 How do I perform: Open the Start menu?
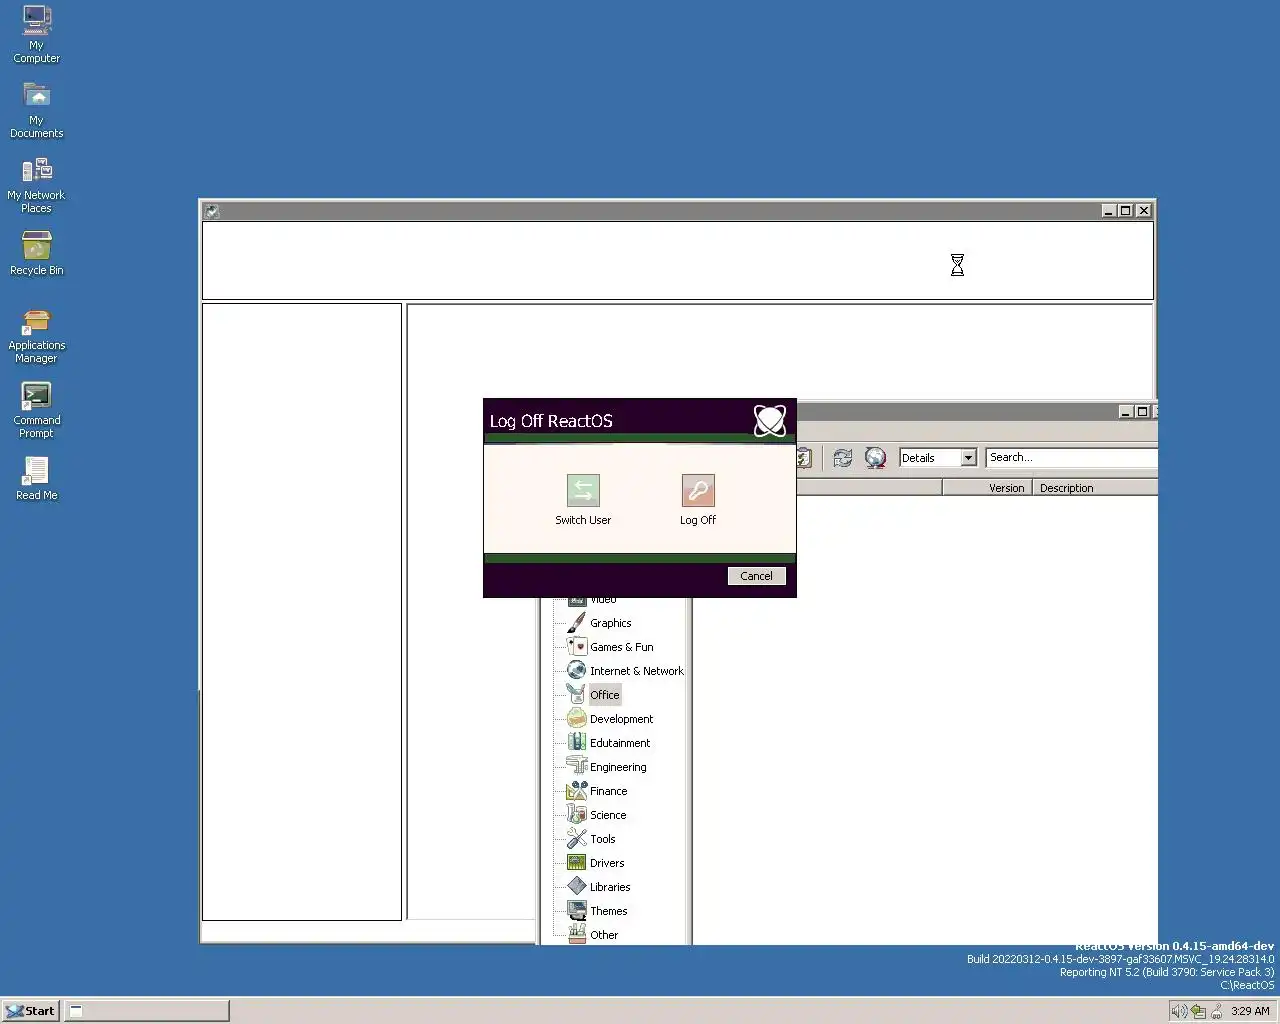[x=30, y=1011]
